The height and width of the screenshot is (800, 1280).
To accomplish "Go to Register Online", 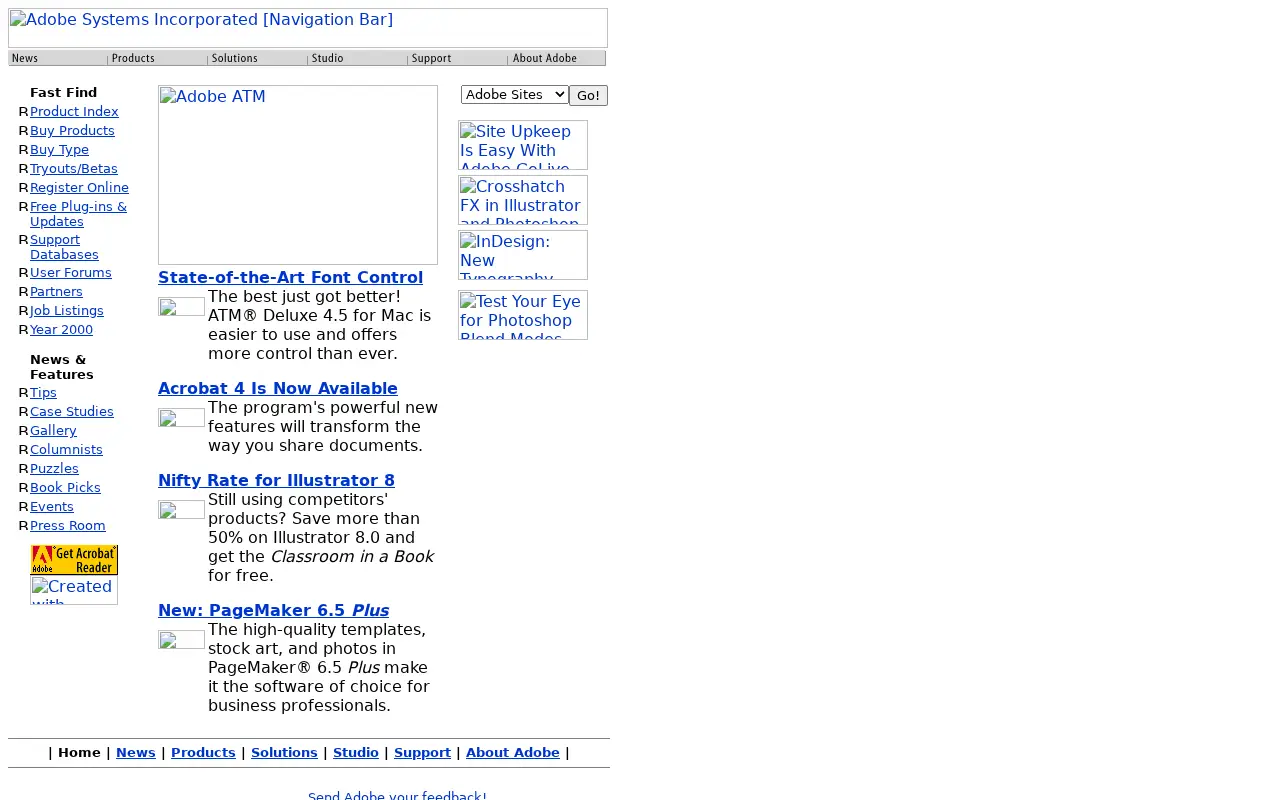I will point(79,188).
